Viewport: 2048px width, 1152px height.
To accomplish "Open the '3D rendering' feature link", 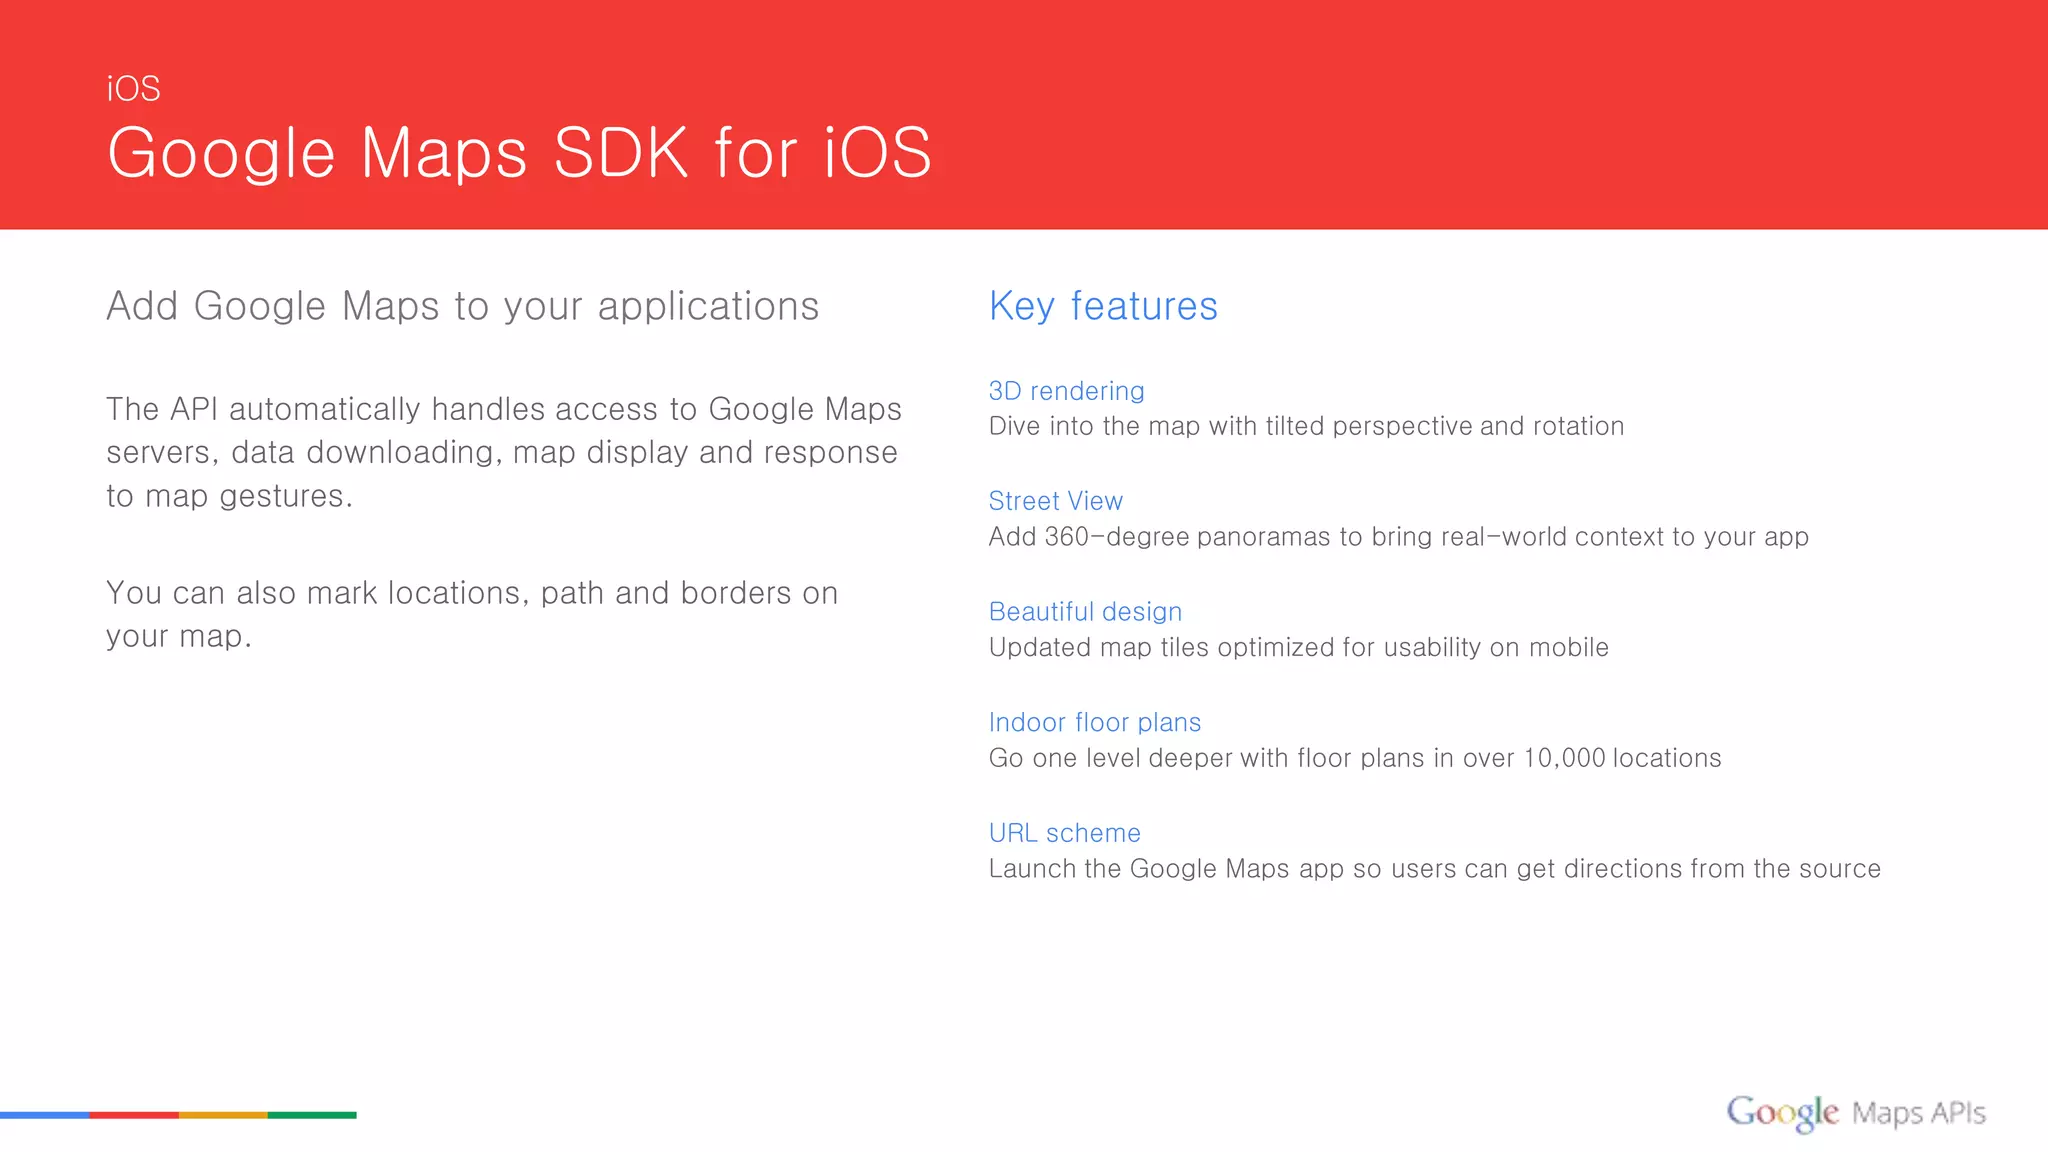I will [x=1066, y=391].
